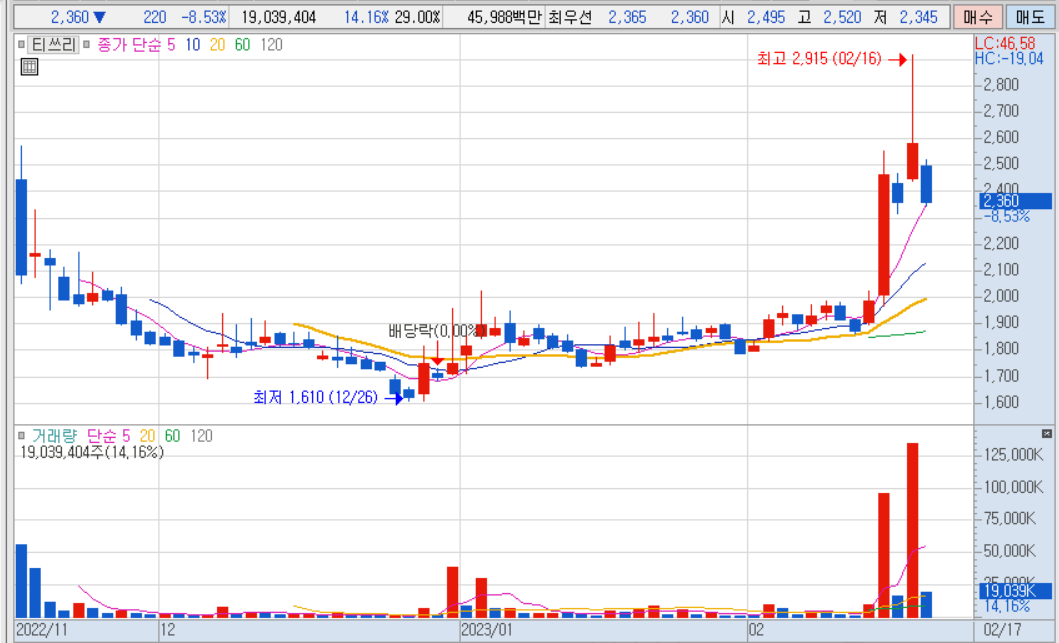Click the 2,520 high price value
This screenshot has width=1059, height=643.
(x=842, y=17)
